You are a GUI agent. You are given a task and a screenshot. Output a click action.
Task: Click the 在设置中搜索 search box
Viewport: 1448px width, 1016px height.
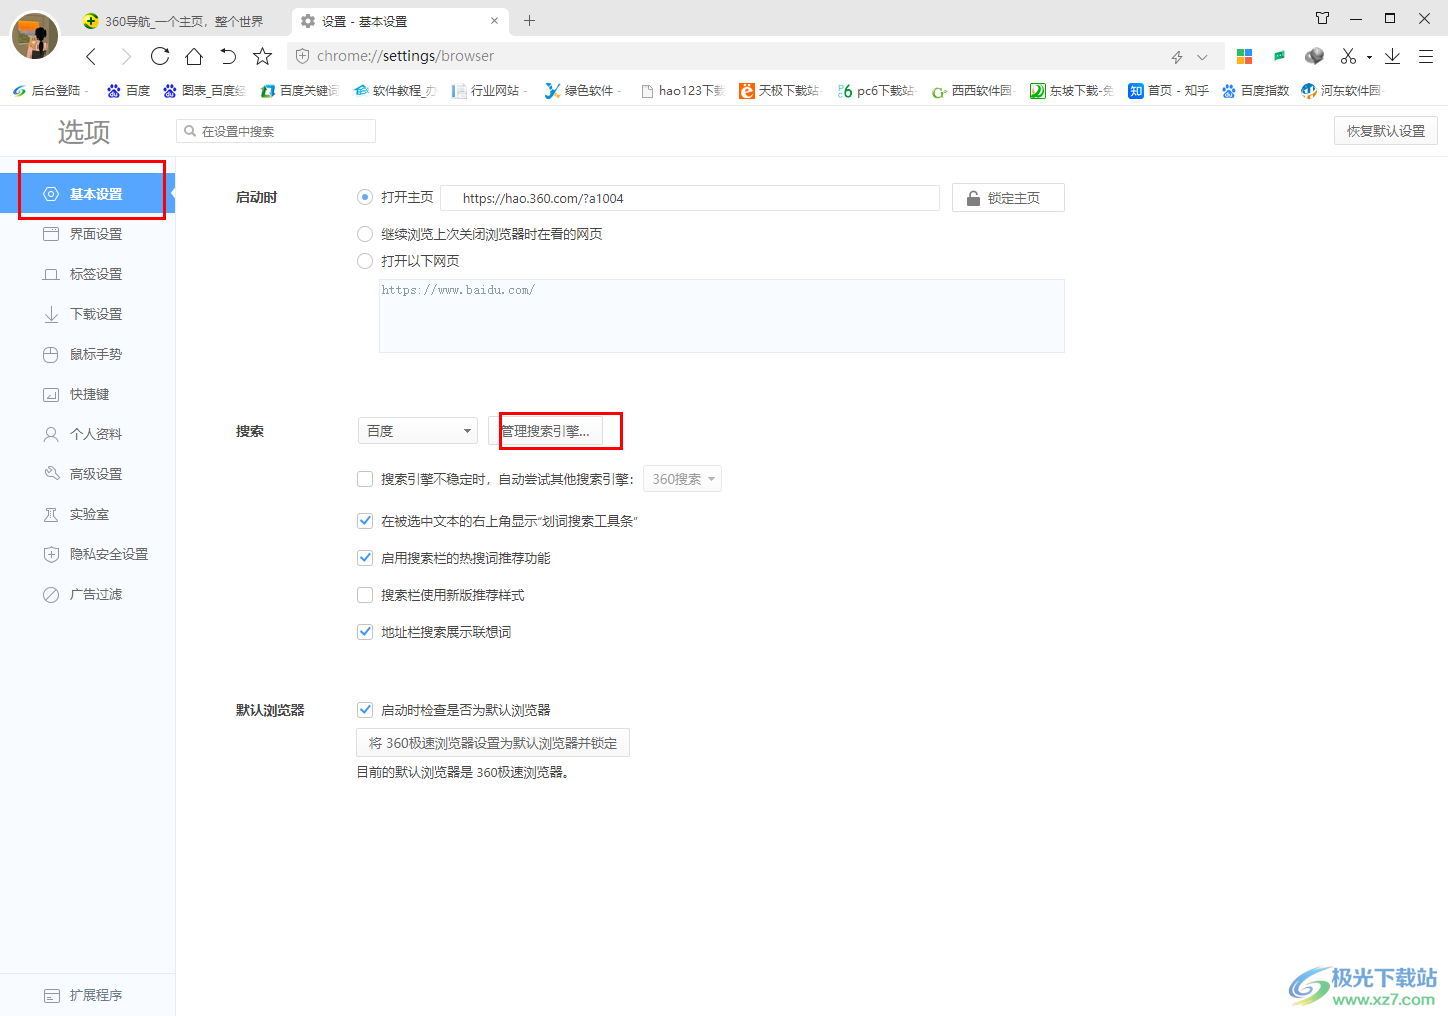click(276, 131)
